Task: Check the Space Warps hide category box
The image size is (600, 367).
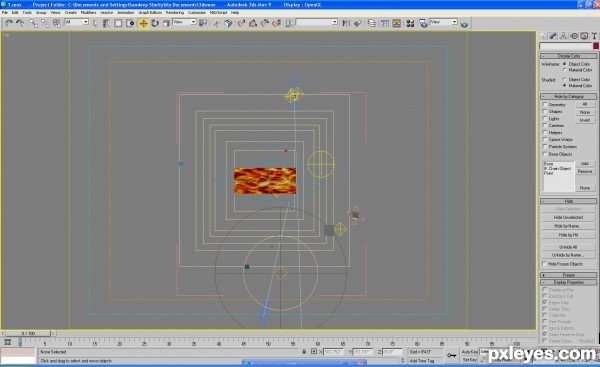Action: coord(545,140)
